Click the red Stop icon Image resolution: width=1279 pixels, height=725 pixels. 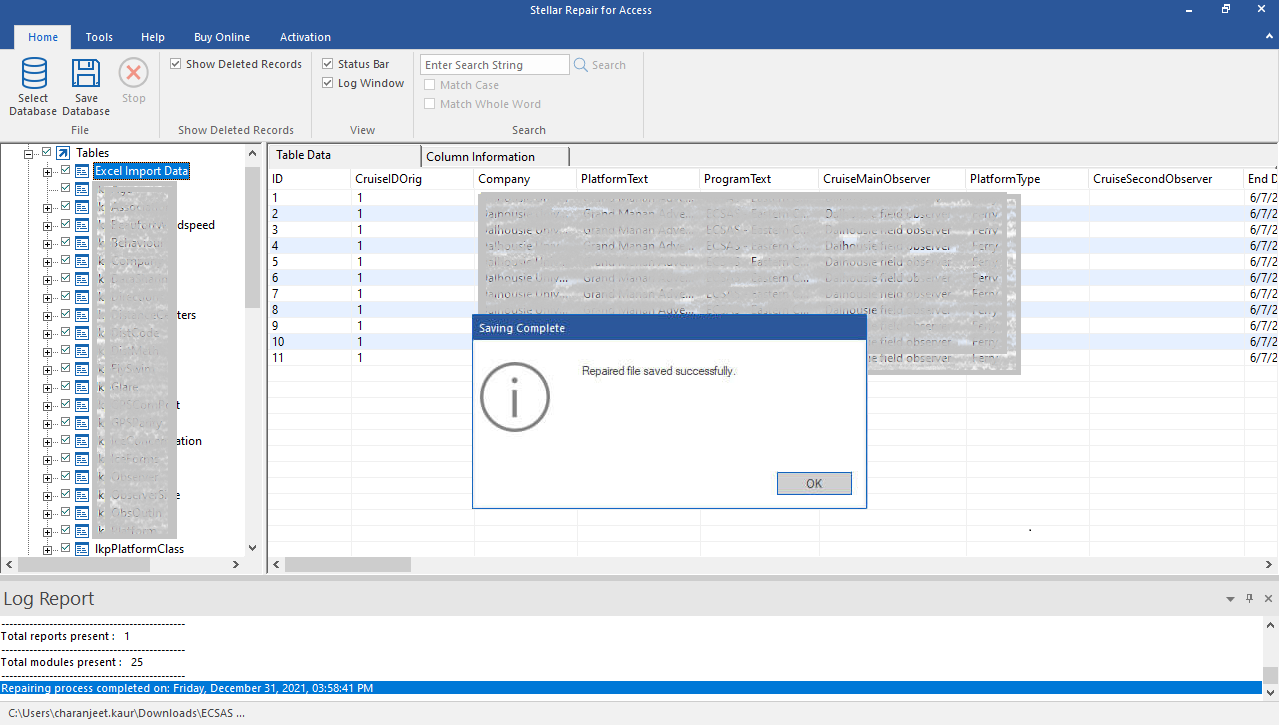click(133, 73)
